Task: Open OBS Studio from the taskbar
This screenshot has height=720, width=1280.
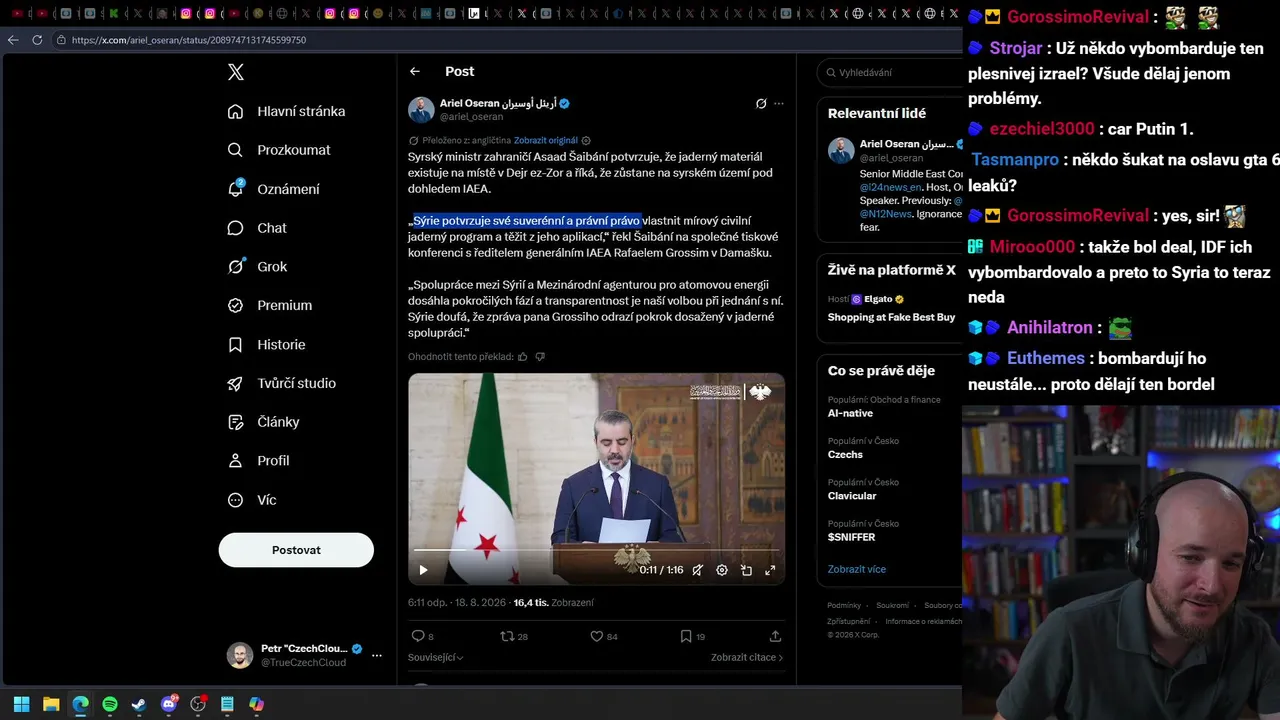Action: (198, 704)
